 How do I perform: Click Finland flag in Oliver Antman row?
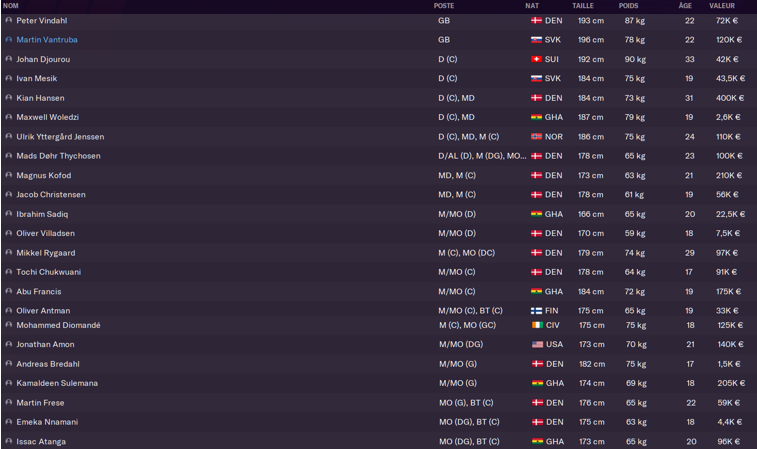pyautogui.click(x=536, y=311)
